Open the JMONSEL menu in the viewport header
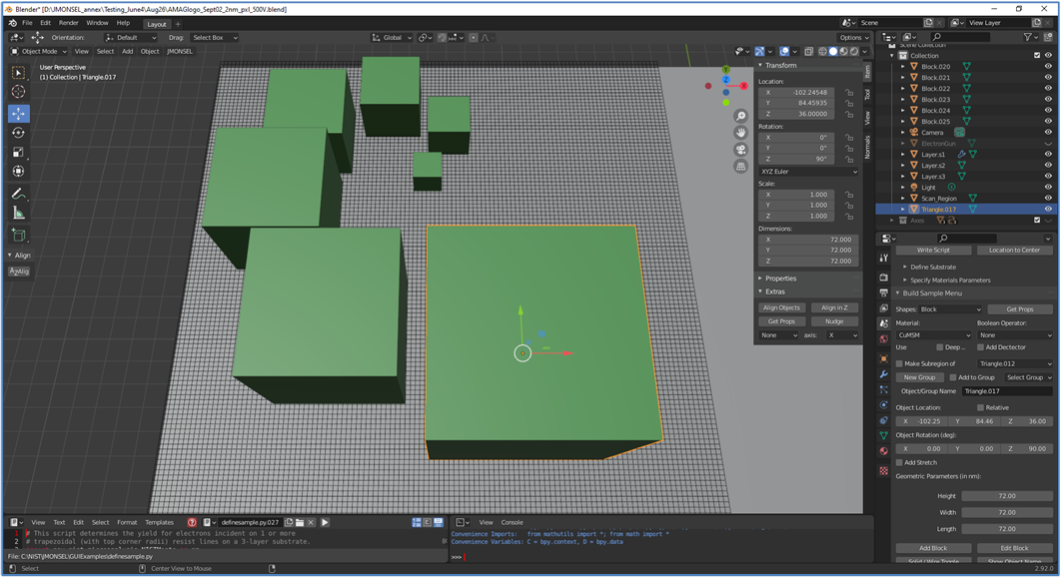Image resolution: width=1060 pixels, height=577 pixels. 180,51
